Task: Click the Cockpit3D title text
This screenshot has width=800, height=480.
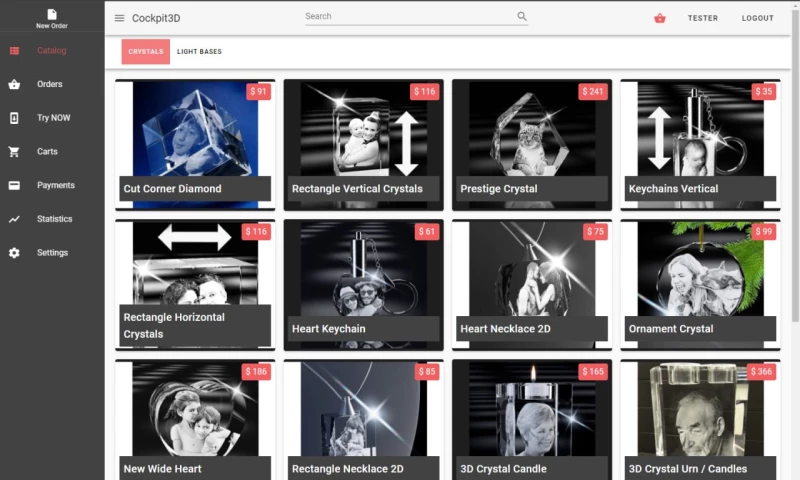Action: pos(156,18)
